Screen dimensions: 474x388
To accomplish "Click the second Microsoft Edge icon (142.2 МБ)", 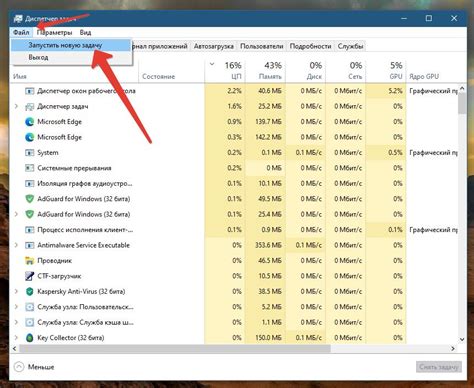I will (30, 137).
